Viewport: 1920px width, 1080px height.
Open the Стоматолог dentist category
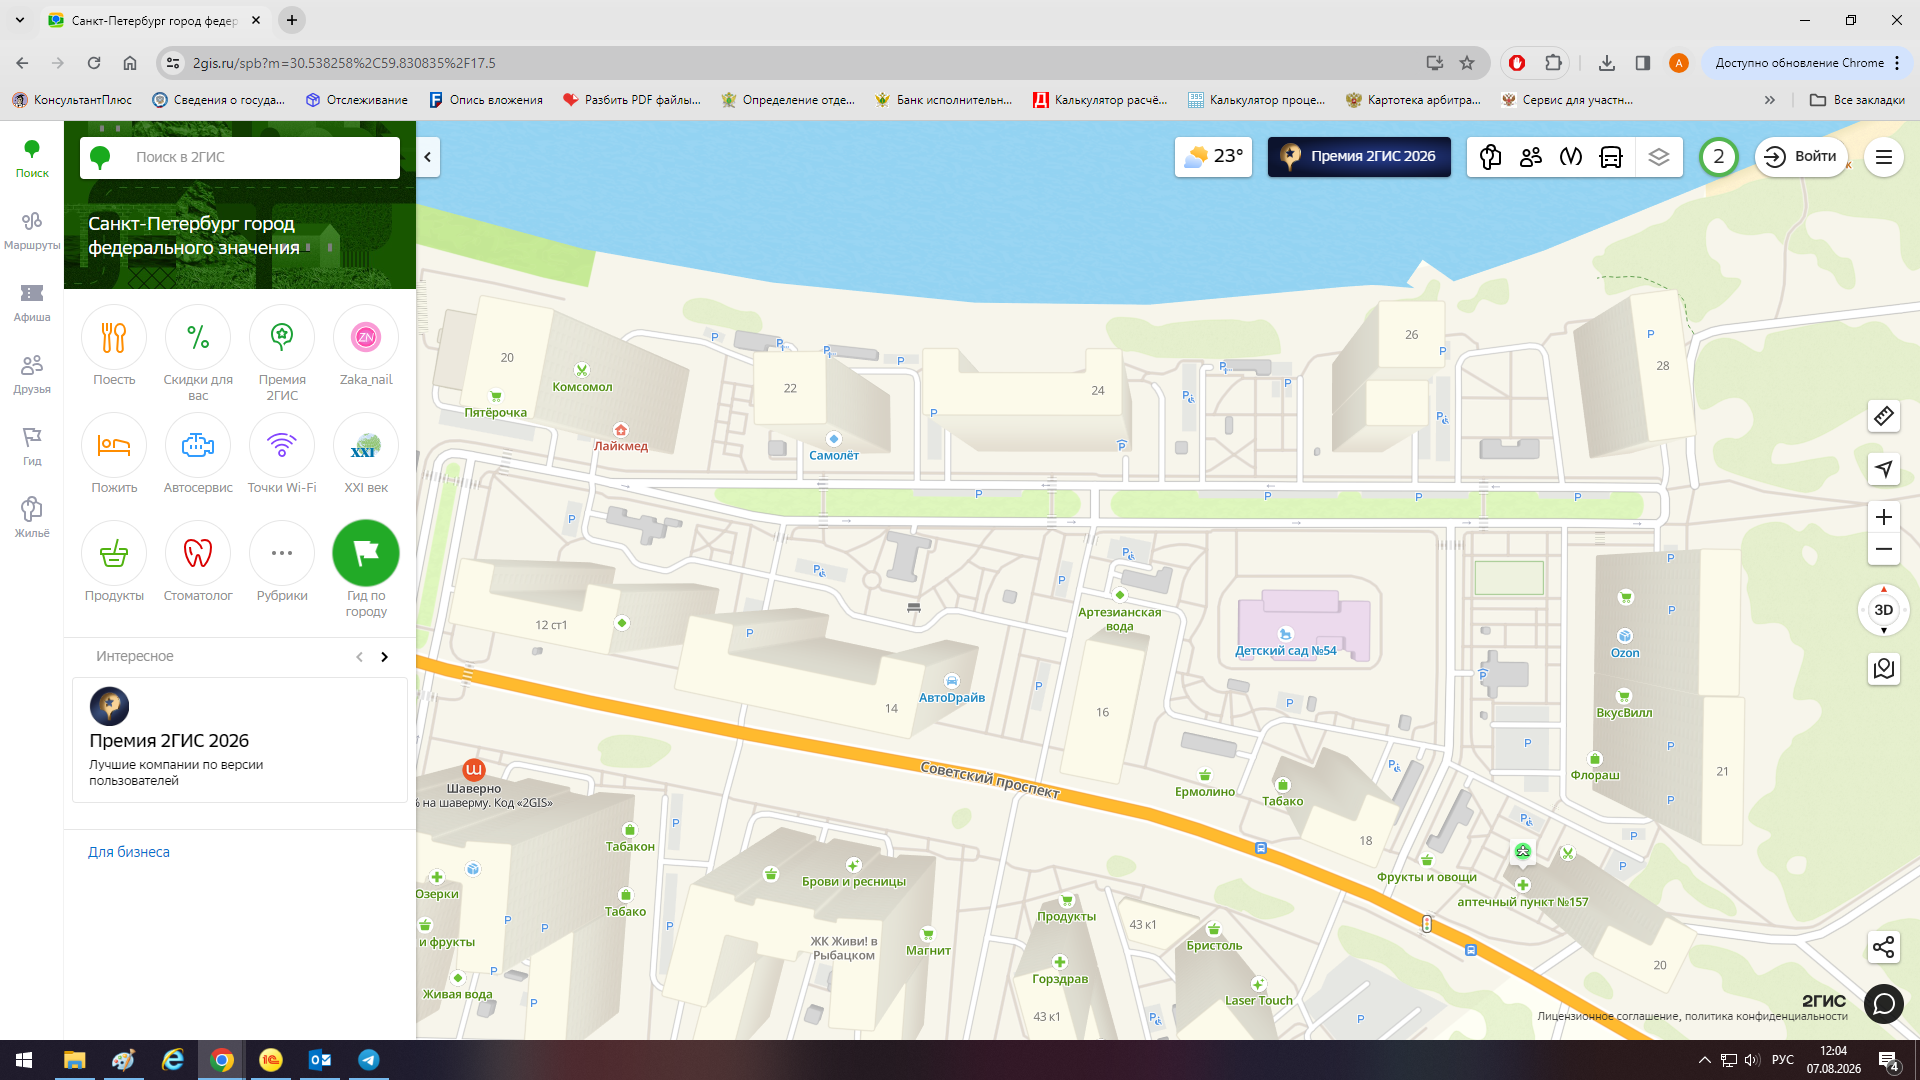[x=198, y=563]
